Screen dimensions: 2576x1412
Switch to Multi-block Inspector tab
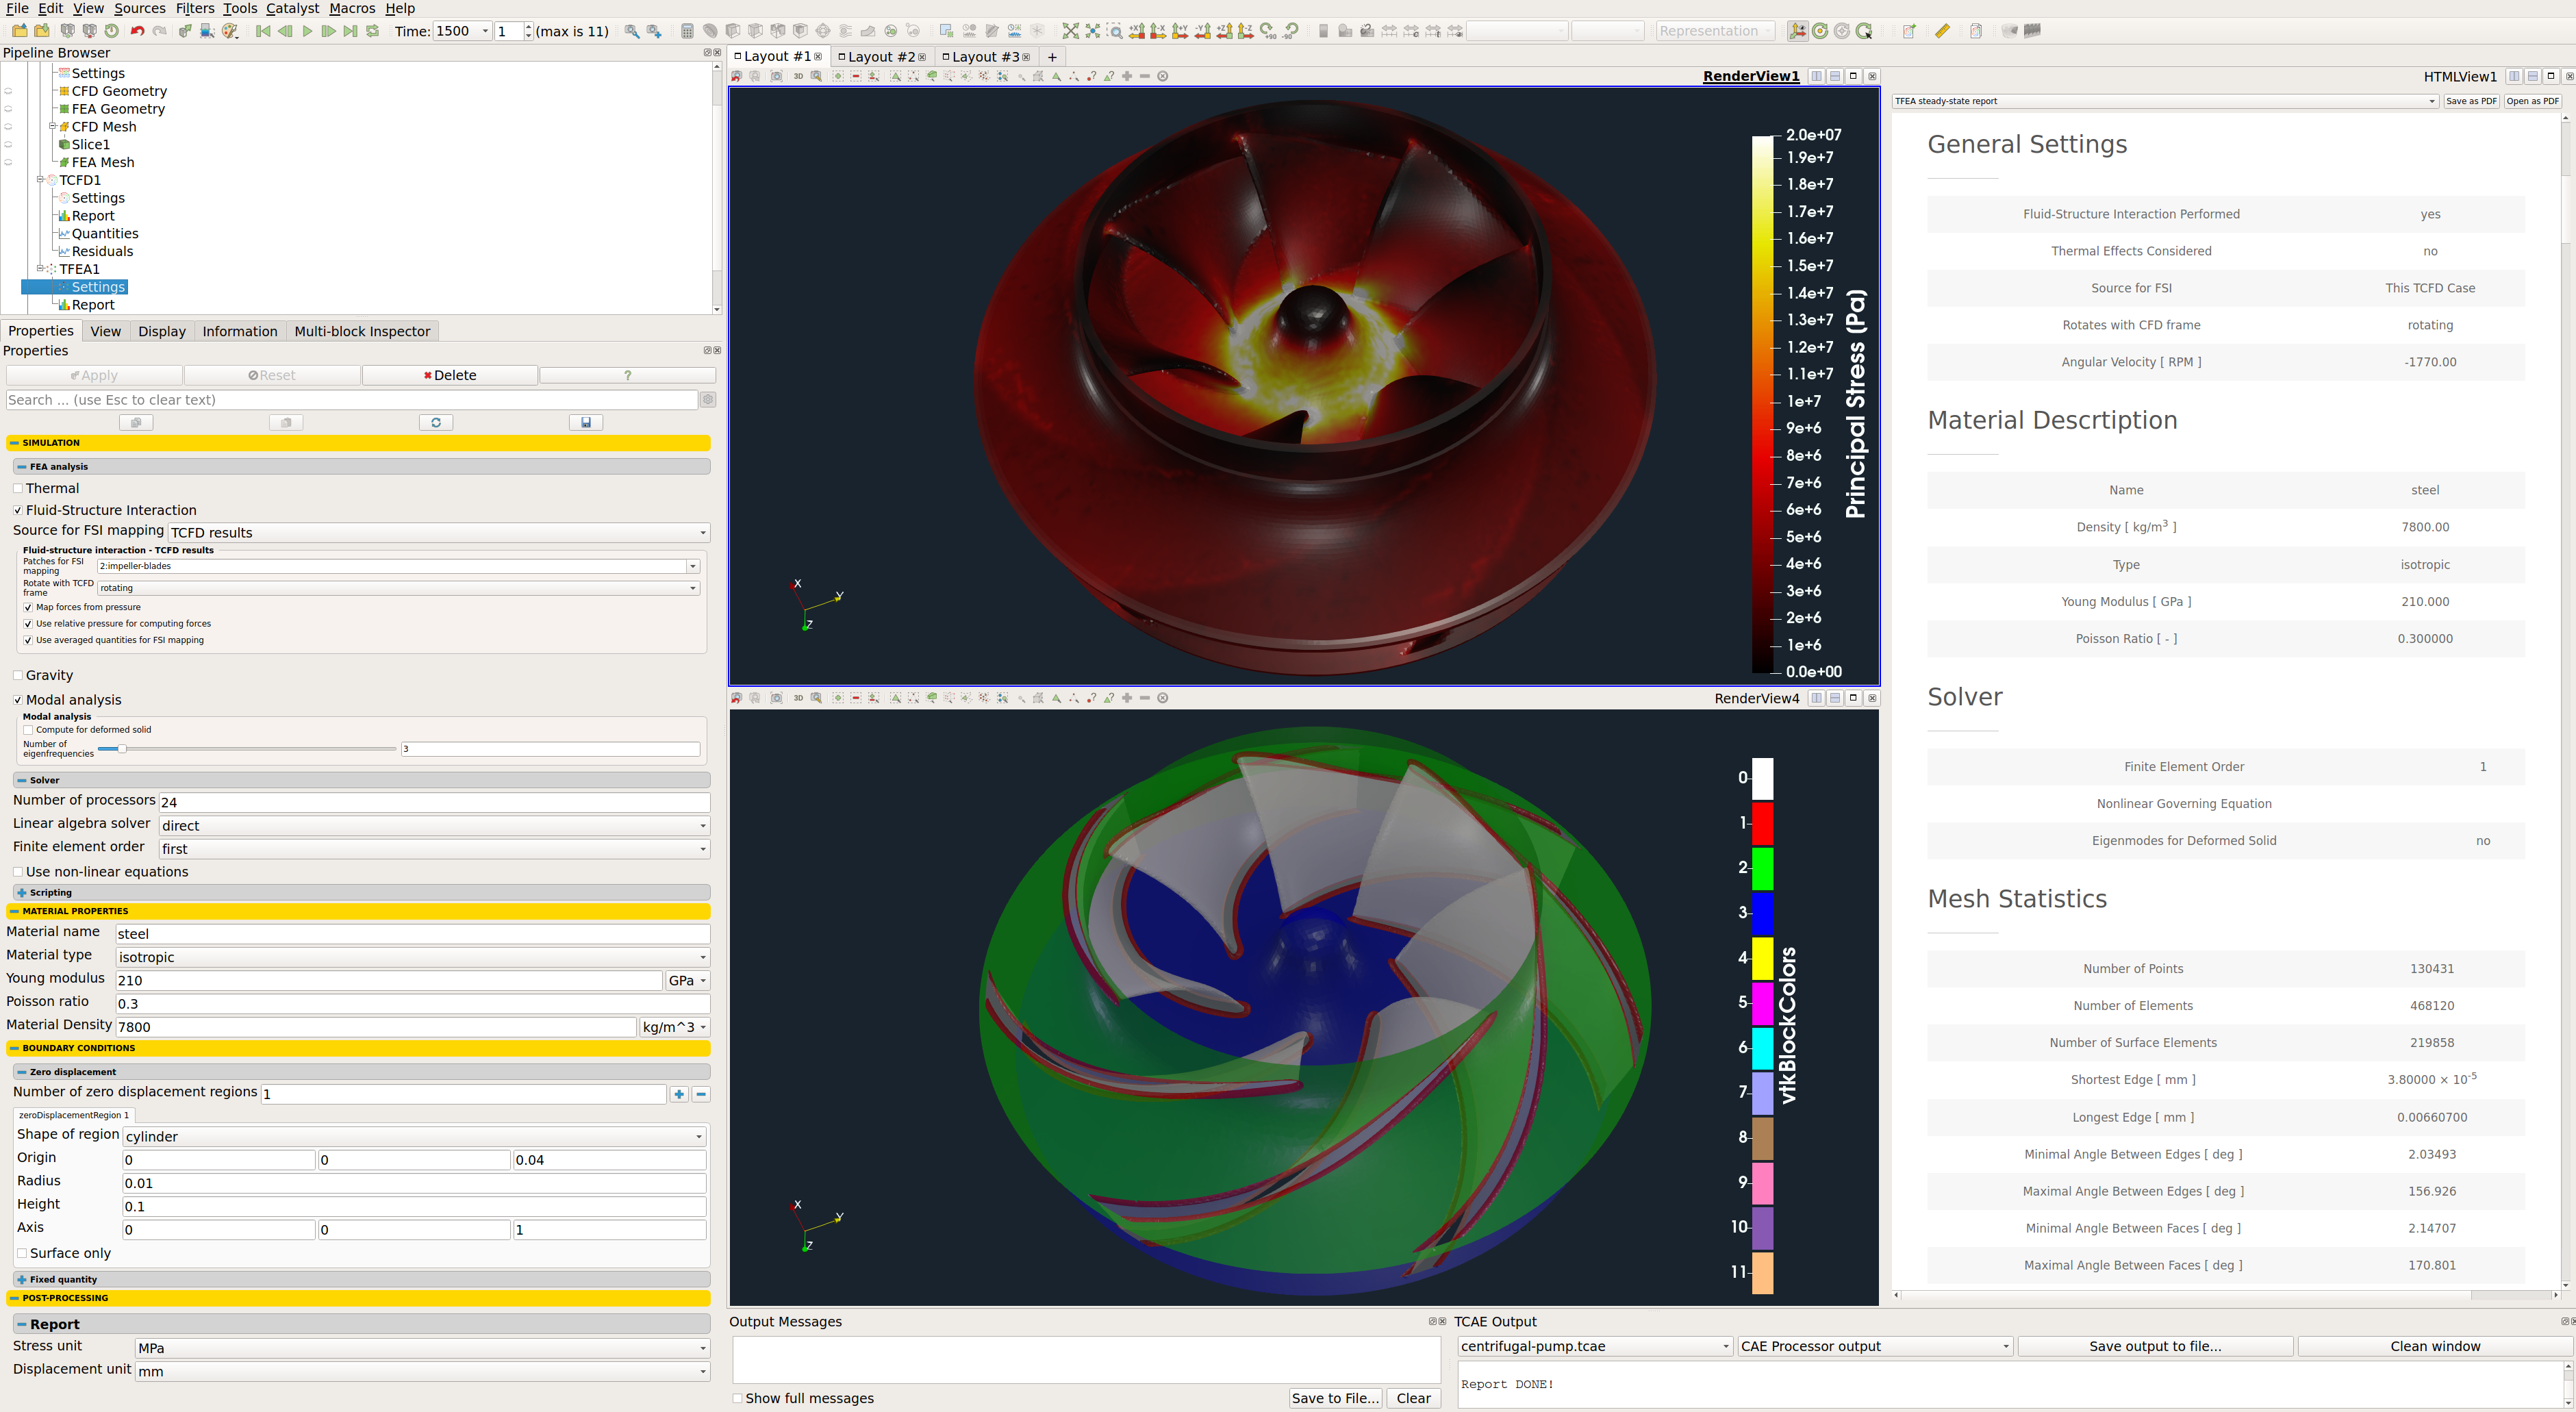(362, 331)
